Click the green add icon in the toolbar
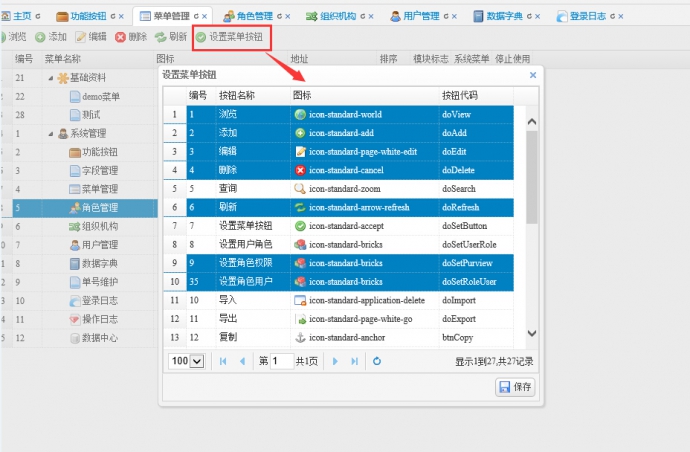This screenshot has height=452, width=690. (x=40, y=37)
